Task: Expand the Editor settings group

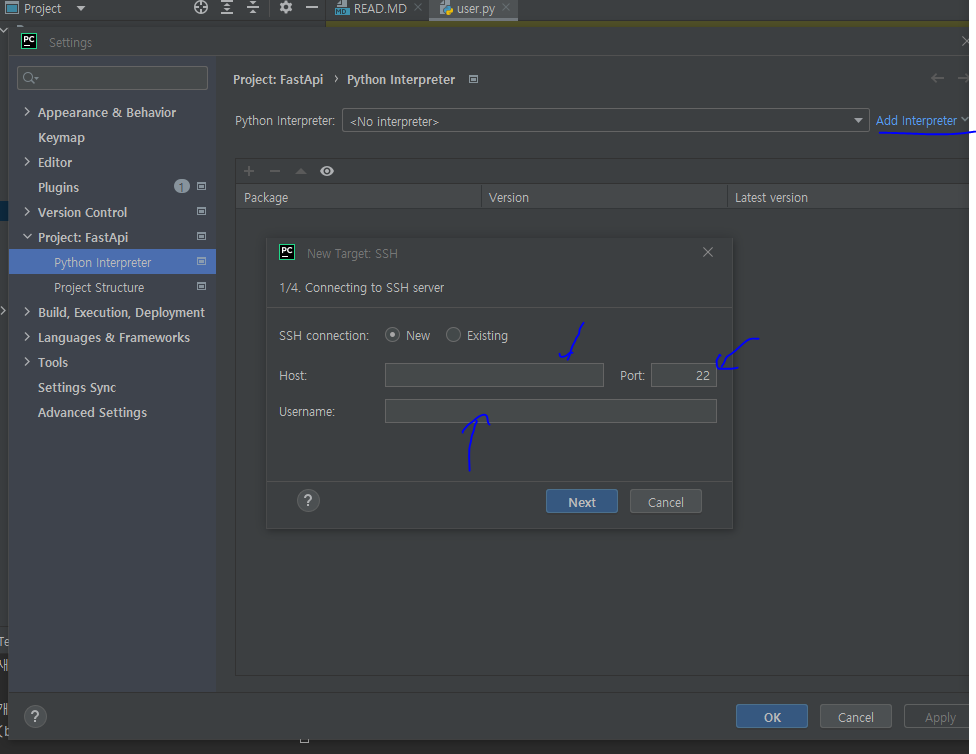Action: pos(27,161)
